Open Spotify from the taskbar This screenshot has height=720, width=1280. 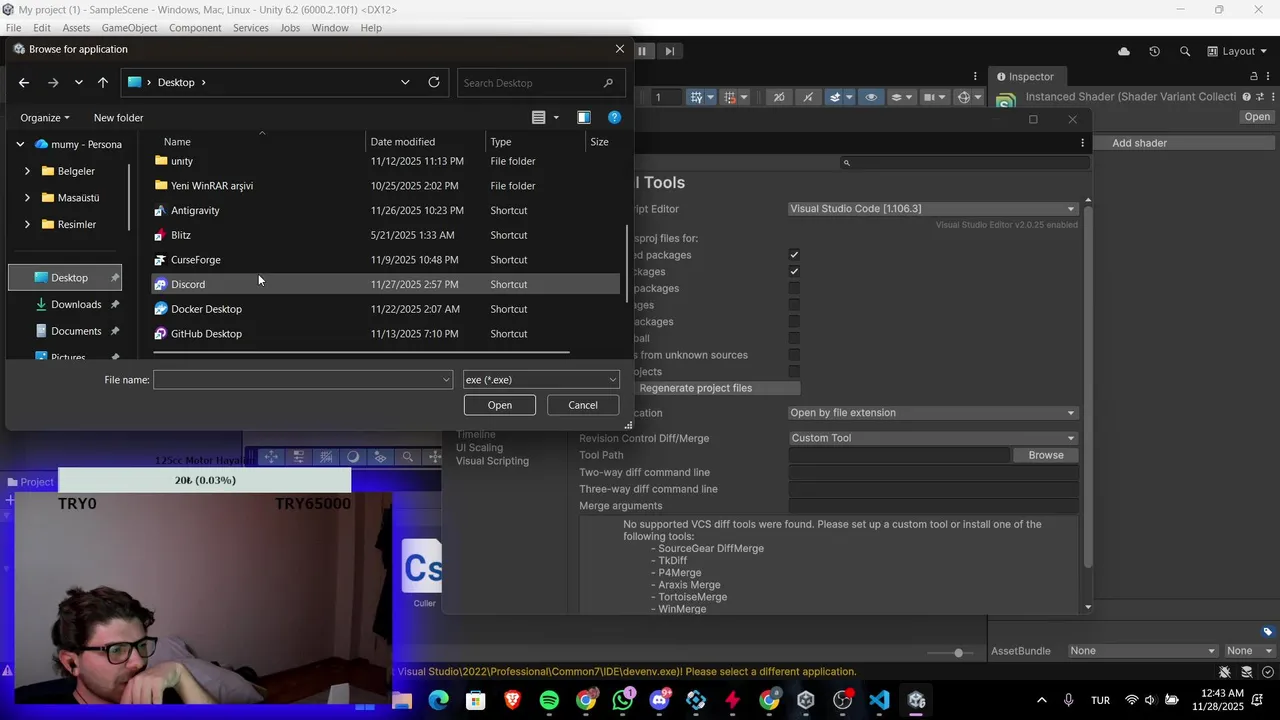549,700
